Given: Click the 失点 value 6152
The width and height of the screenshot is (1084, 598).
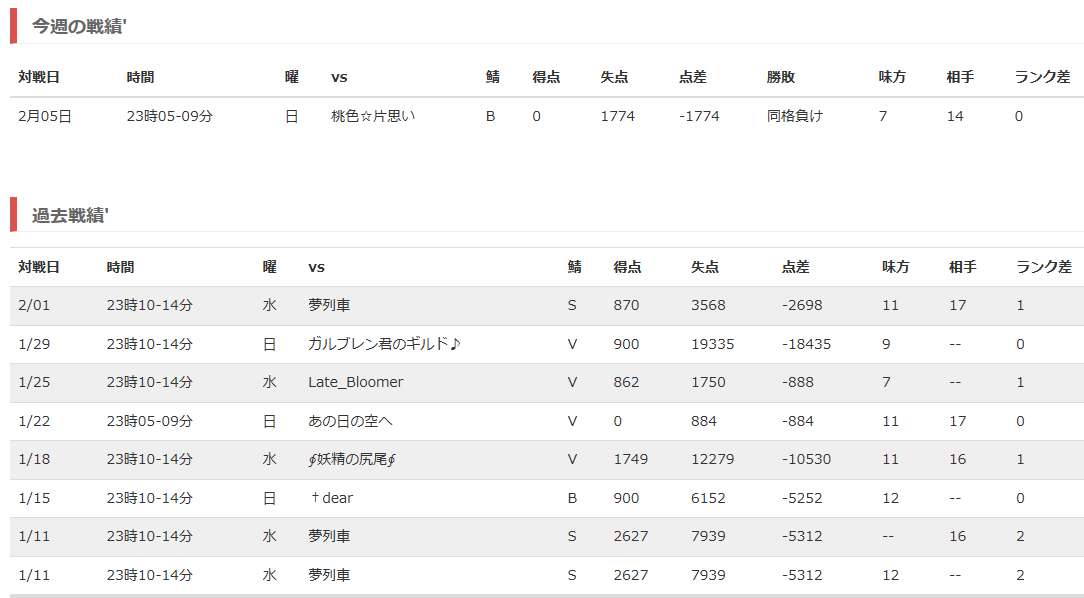Looking at the screenshot, I should click(x=709, y=498).
